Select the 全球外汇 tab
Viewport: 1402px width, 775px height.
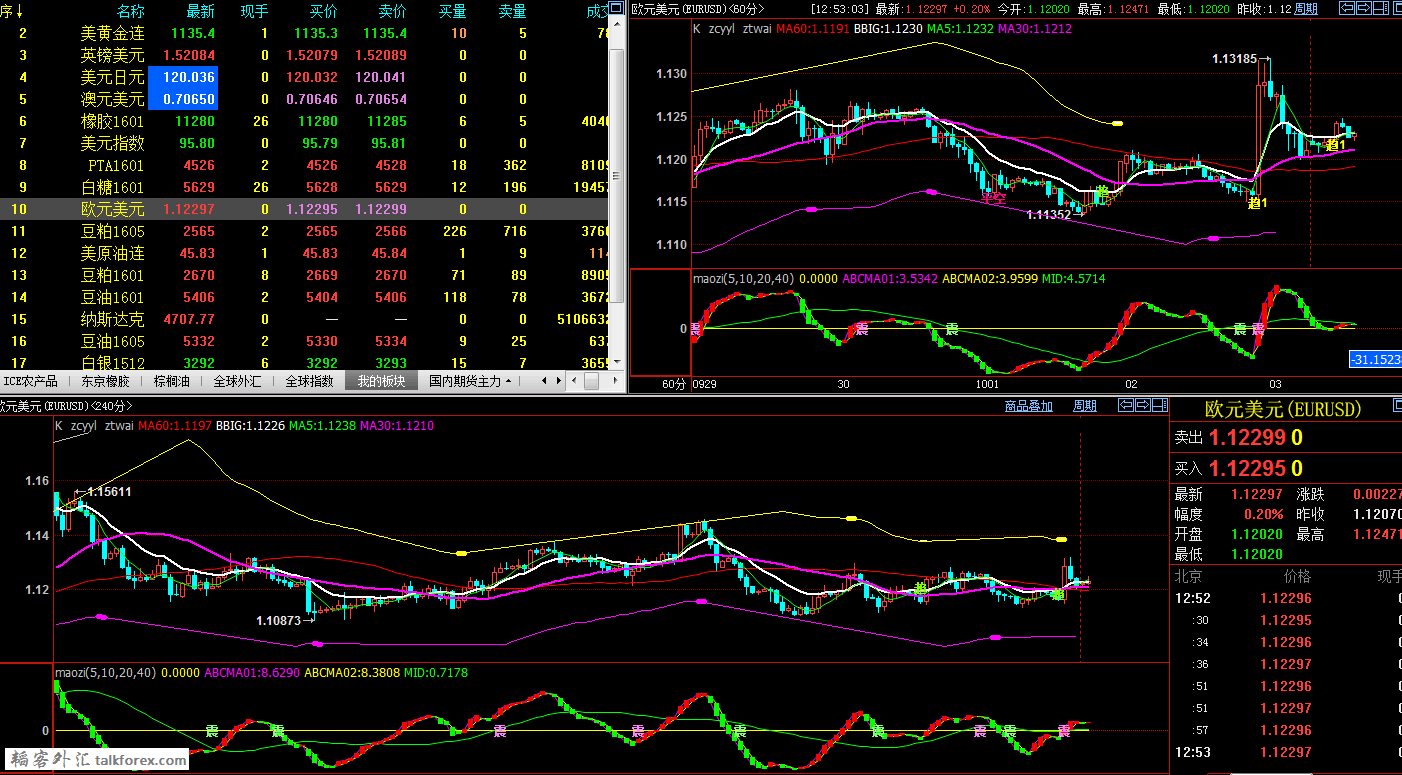pos(238,381)
